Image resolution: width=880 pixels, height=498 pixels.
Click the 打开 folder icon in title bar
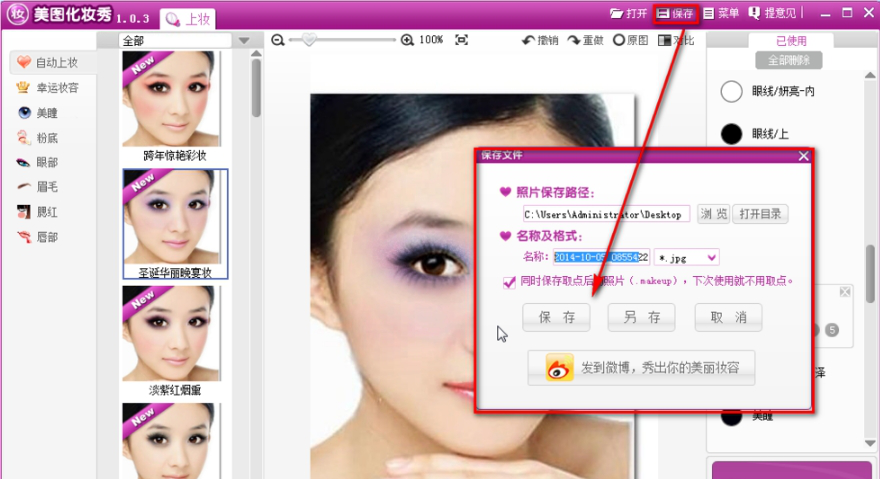click(616, 13)
